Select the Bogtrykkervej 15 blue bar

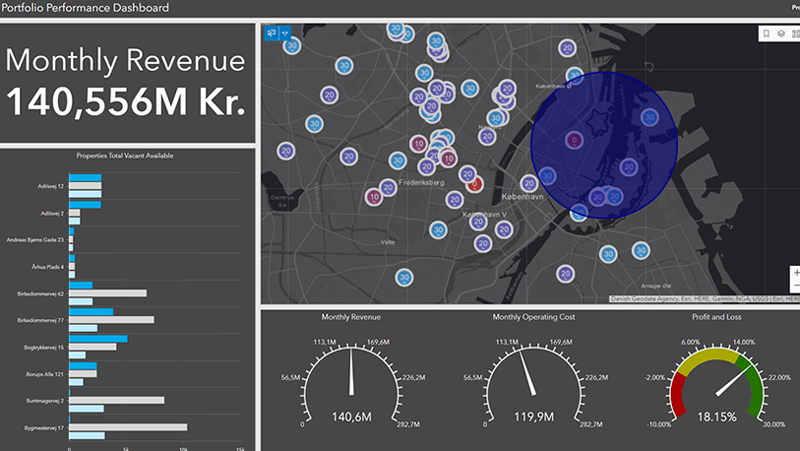point(98,339)
